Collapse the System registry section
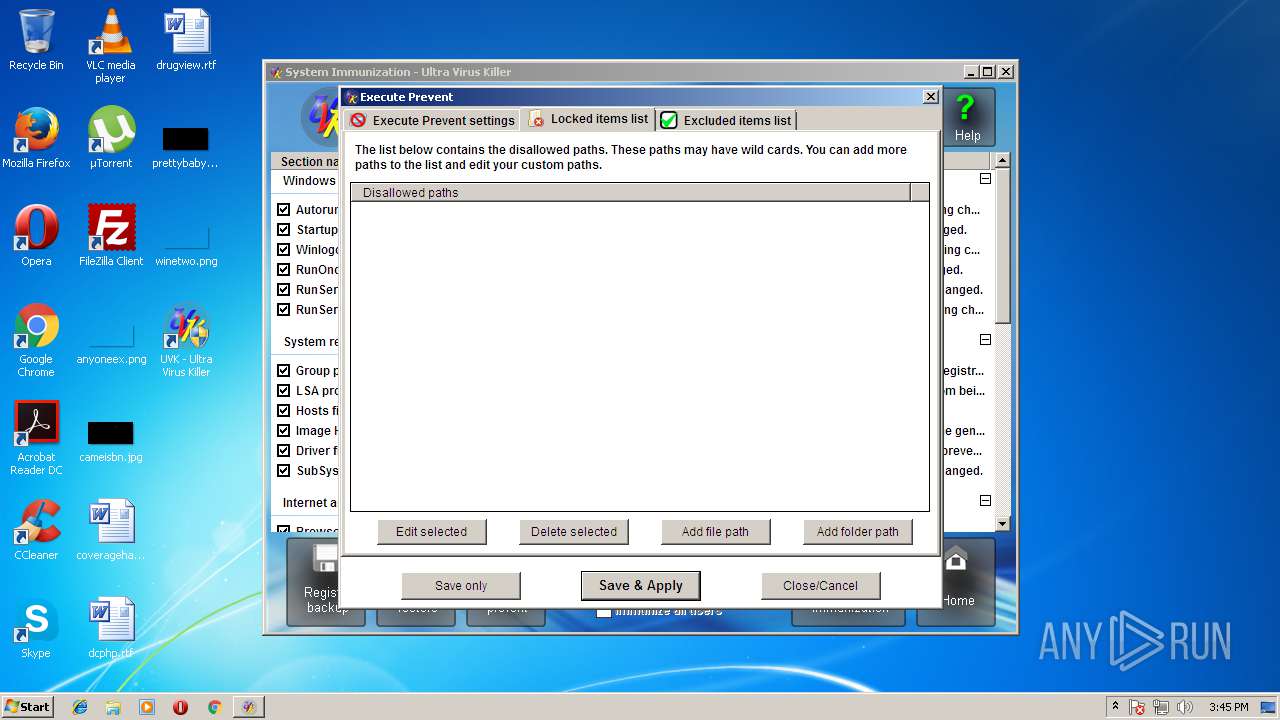 tap(985, 340)
